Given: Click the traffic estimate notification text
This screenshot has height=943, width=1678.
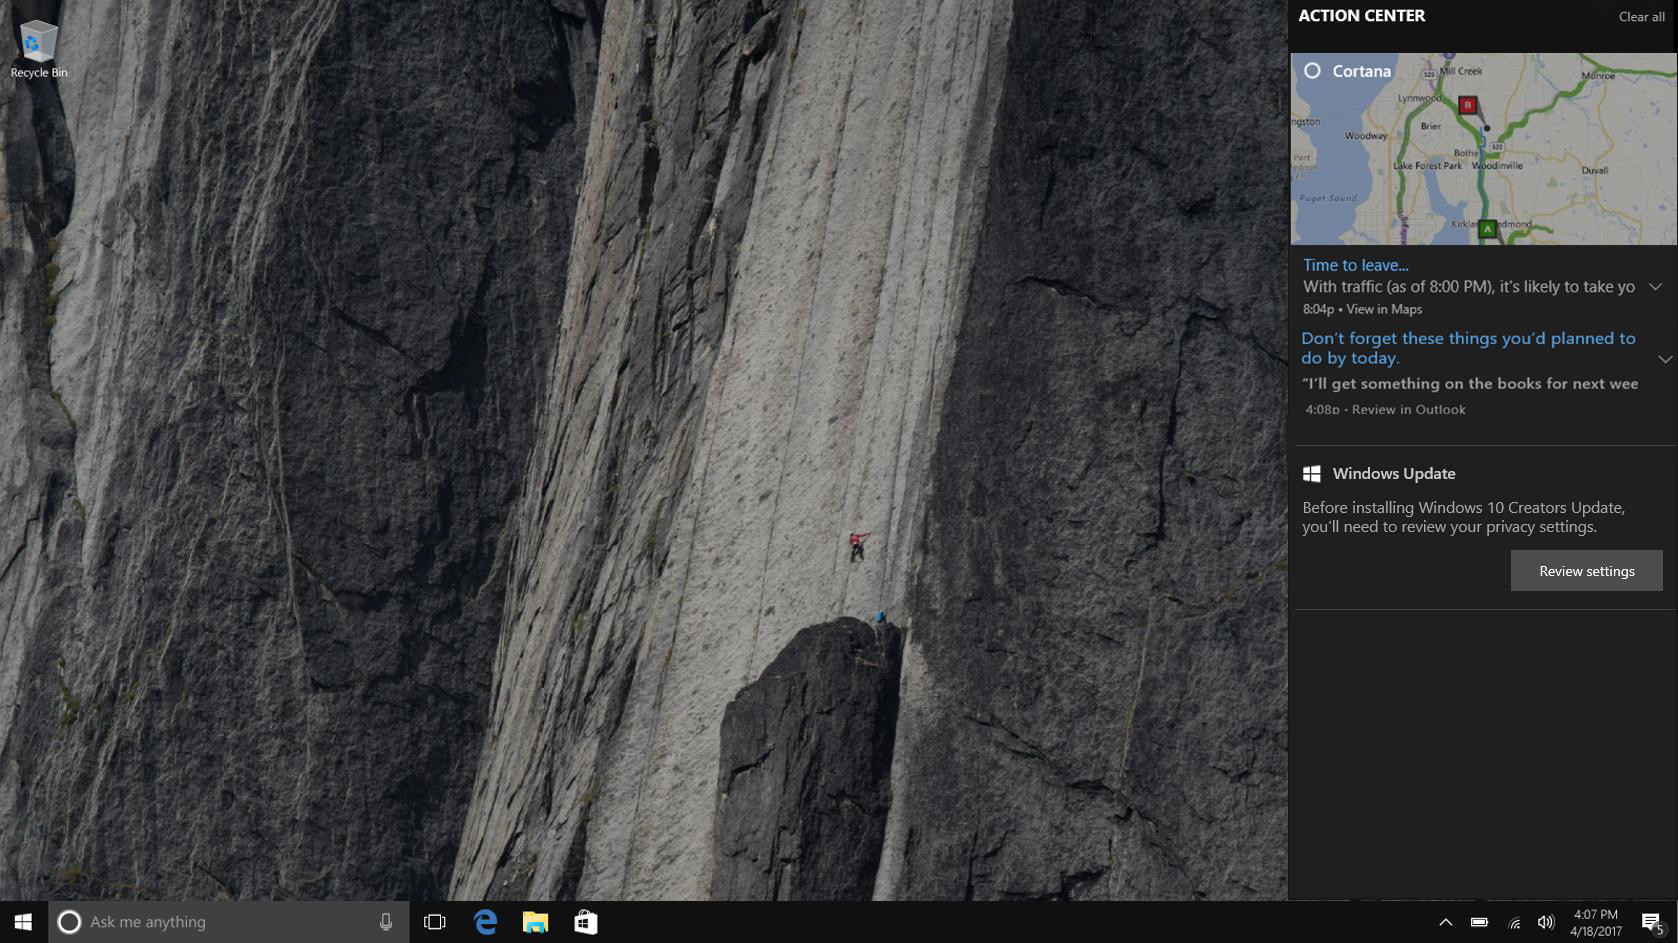Looking at the screenshot, I should (1469, 287).
